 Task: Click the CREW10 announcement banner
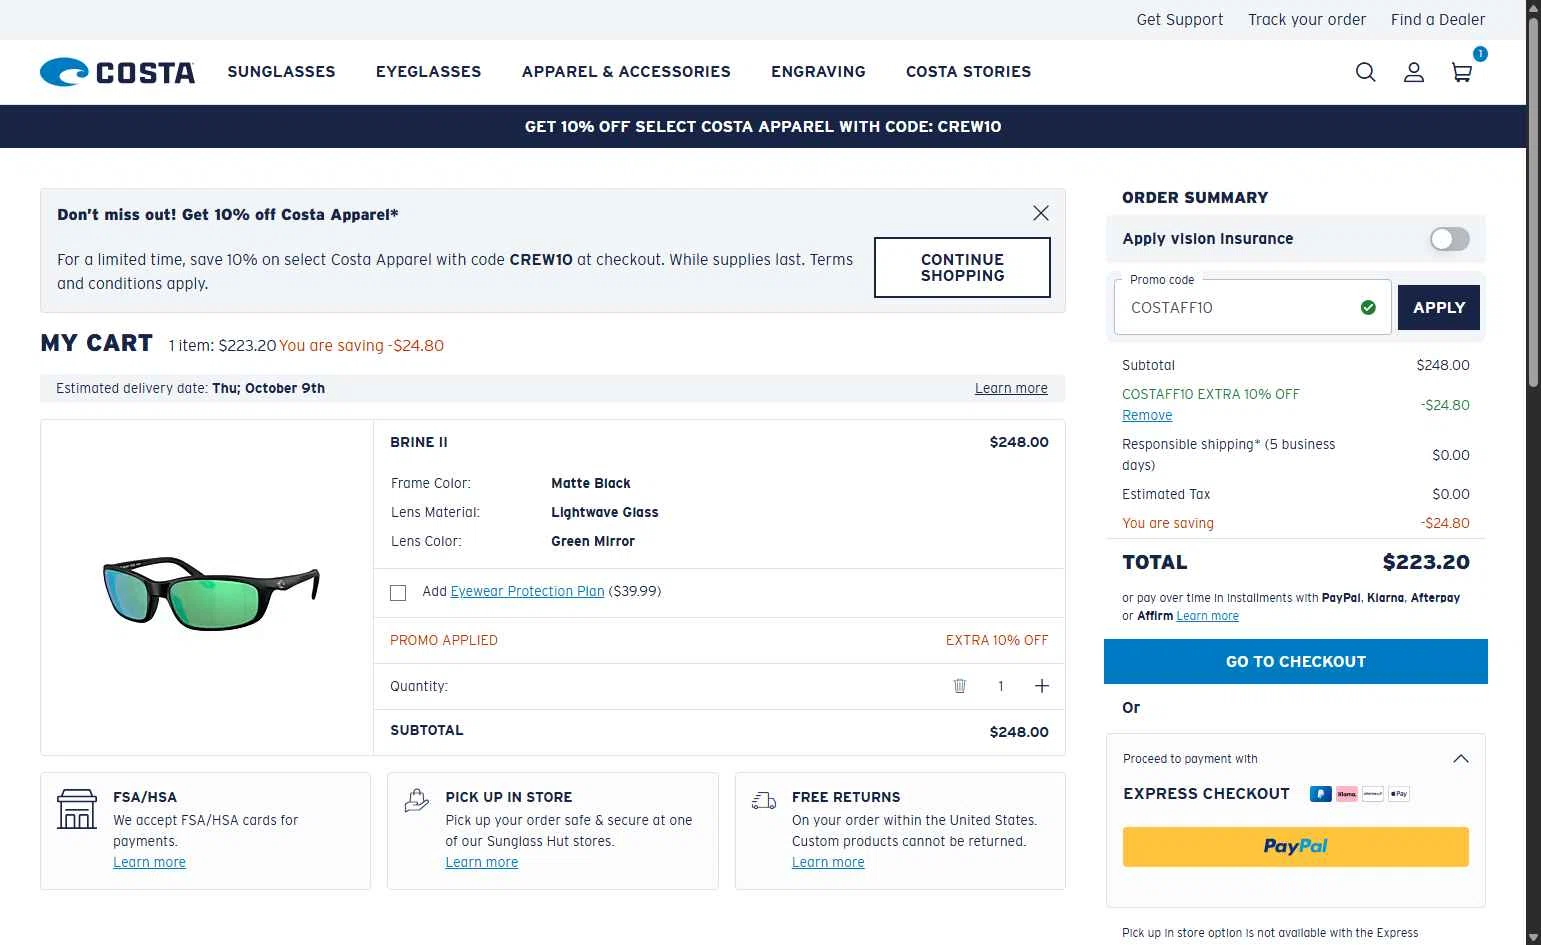point(763,126)
